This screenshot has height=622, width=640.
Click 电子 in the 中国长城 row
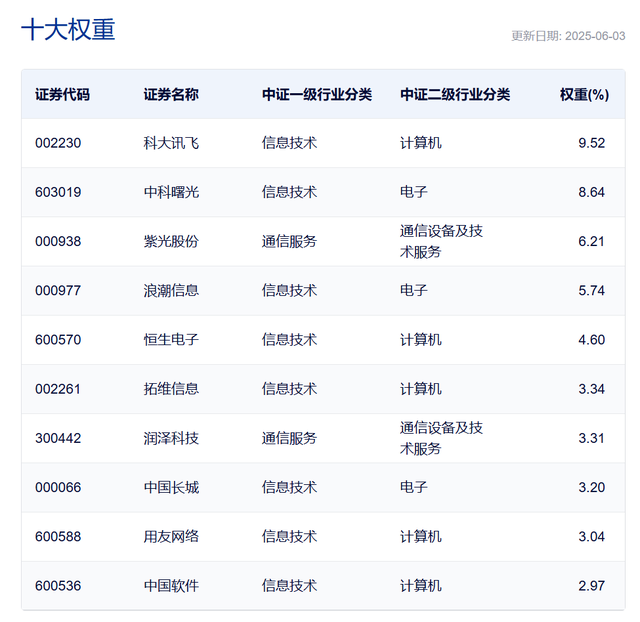[413, 487]
